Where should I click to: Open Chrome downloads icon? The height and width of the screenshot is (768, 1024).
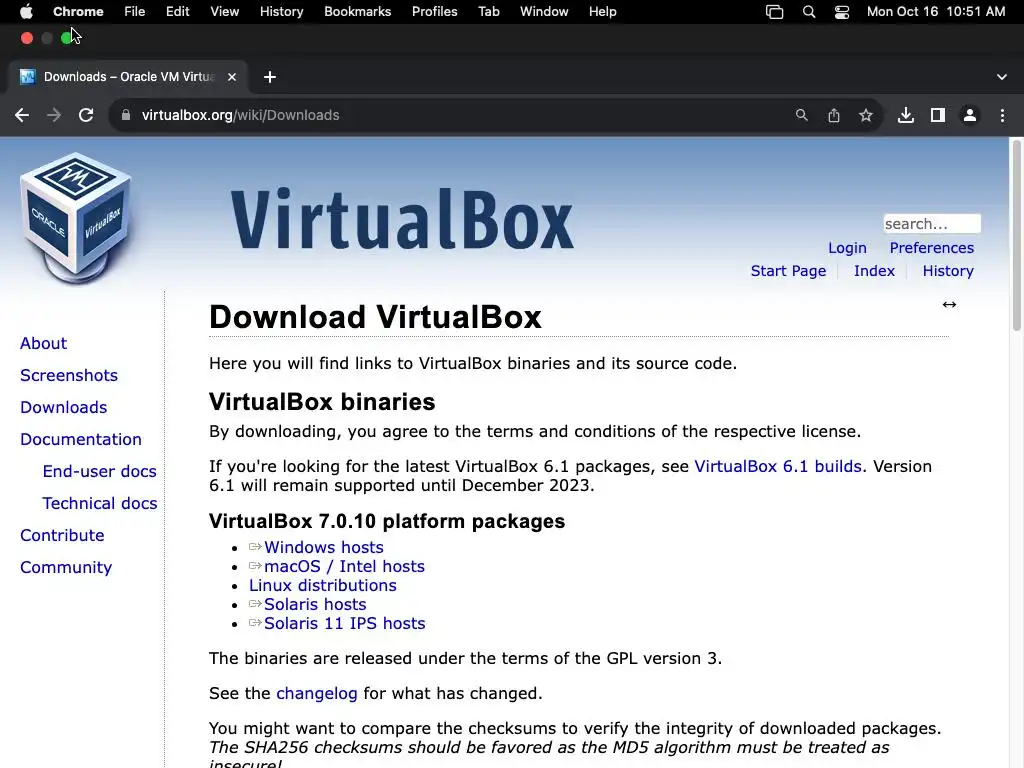tap(906, 116)
